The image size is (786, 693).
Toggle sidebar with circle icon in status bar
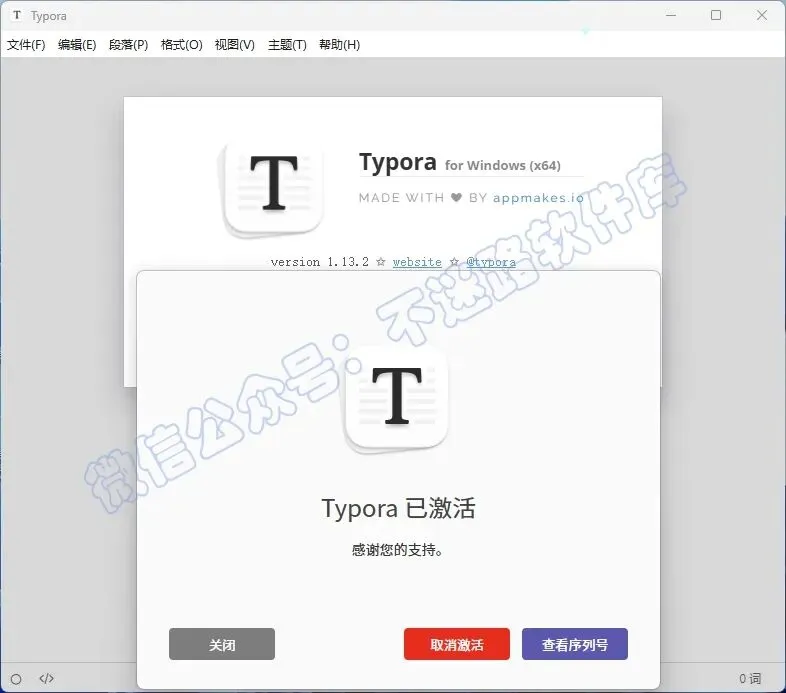[x=16, y=679]
